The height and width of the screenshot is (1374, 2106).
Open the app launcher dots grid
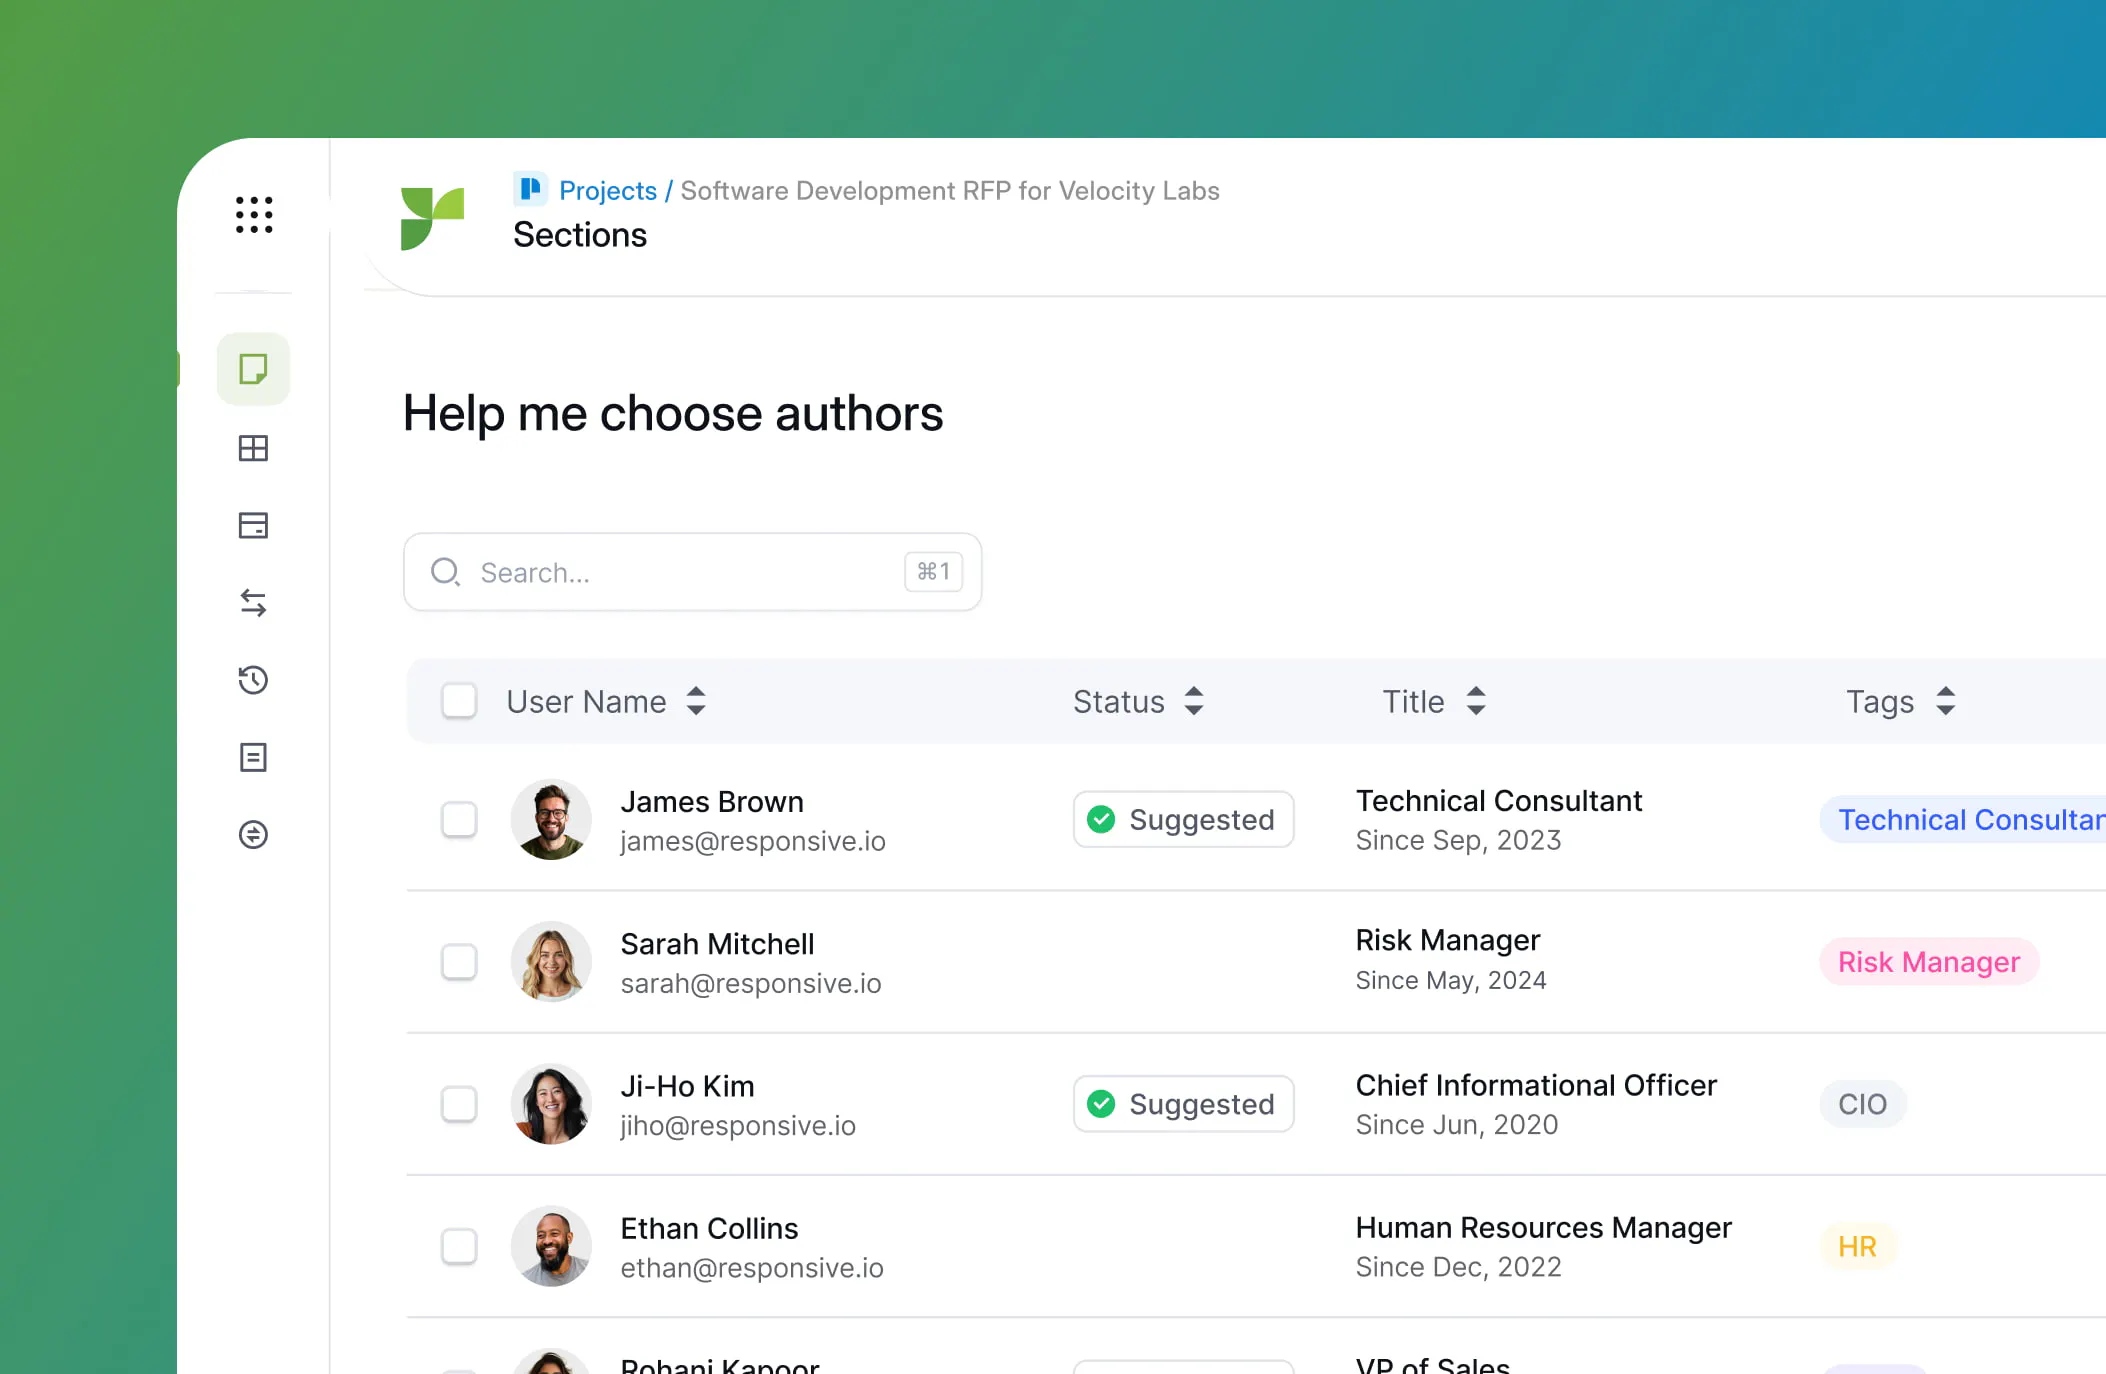point(254,214)
